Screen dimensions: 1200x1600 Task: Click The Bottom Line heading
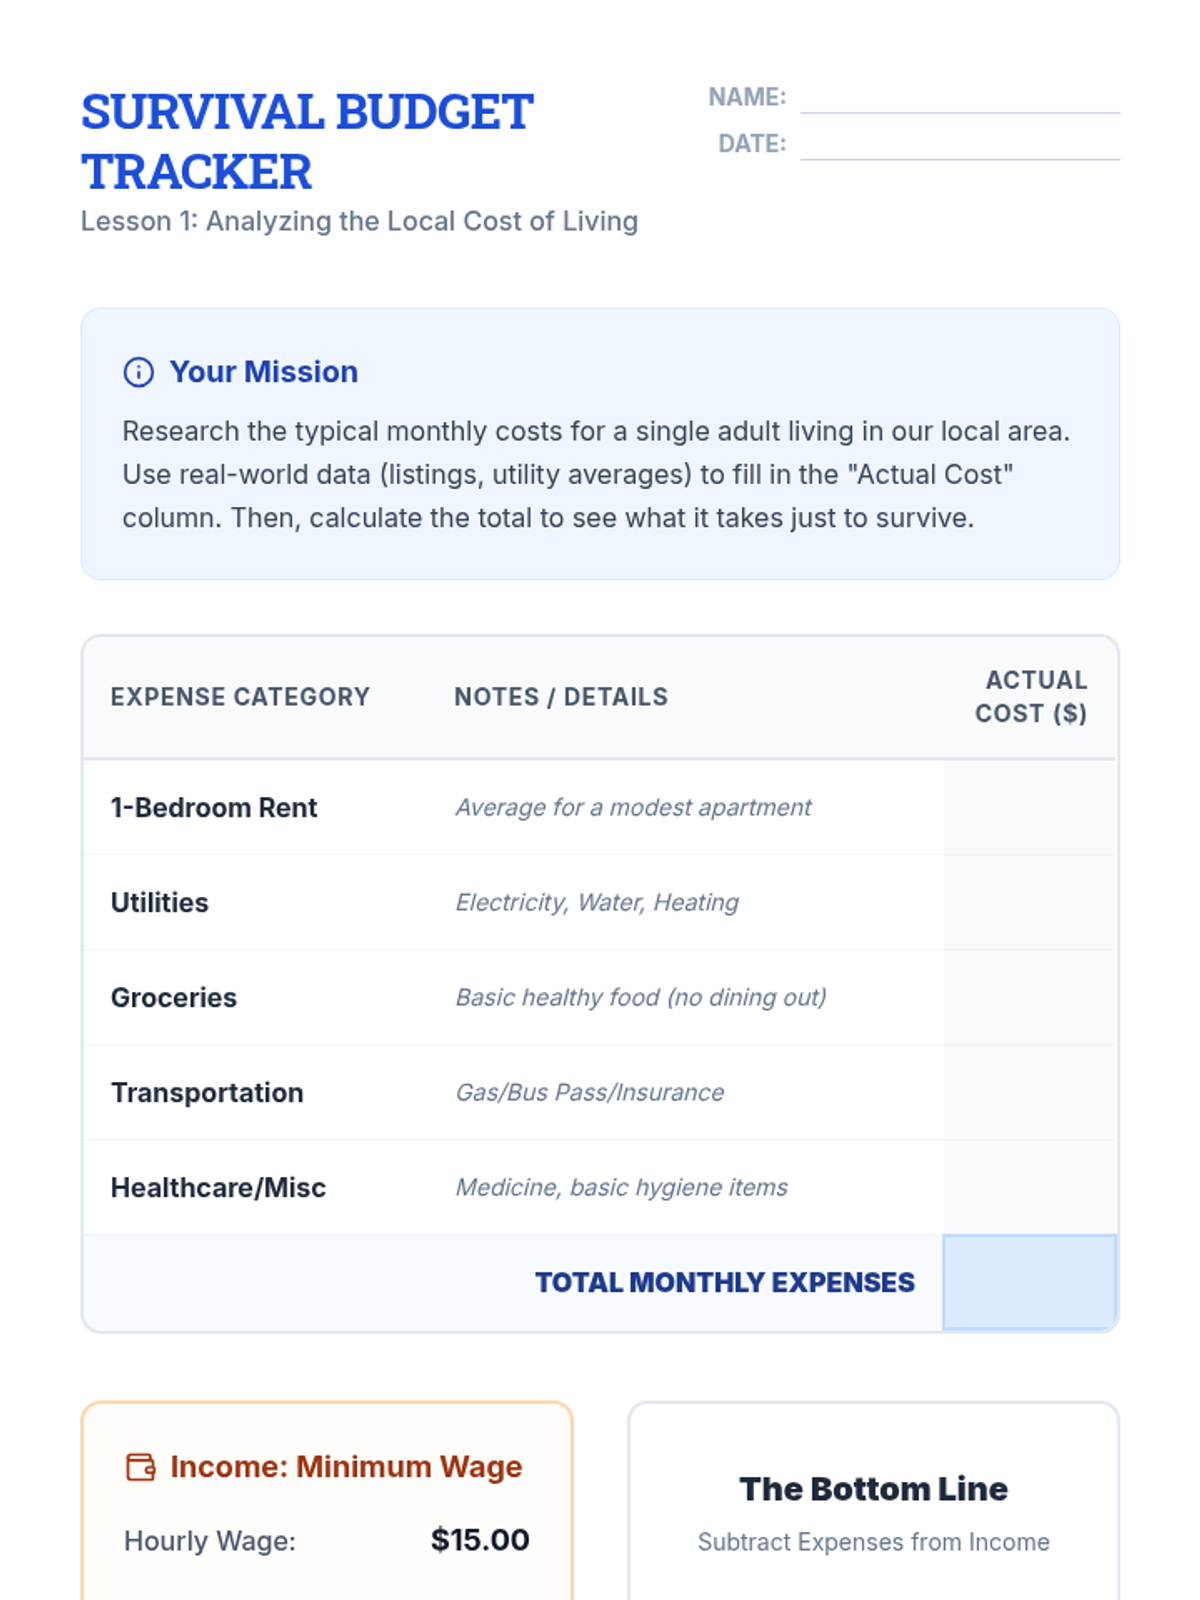pos(873,1489)
